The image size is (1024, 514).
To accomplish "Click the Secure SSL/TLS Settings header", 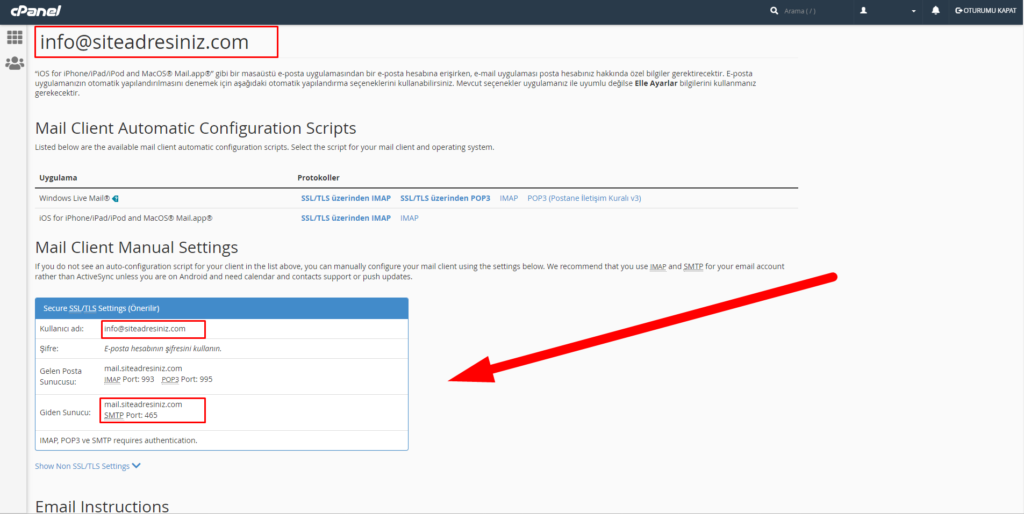I will pos(101,308).
